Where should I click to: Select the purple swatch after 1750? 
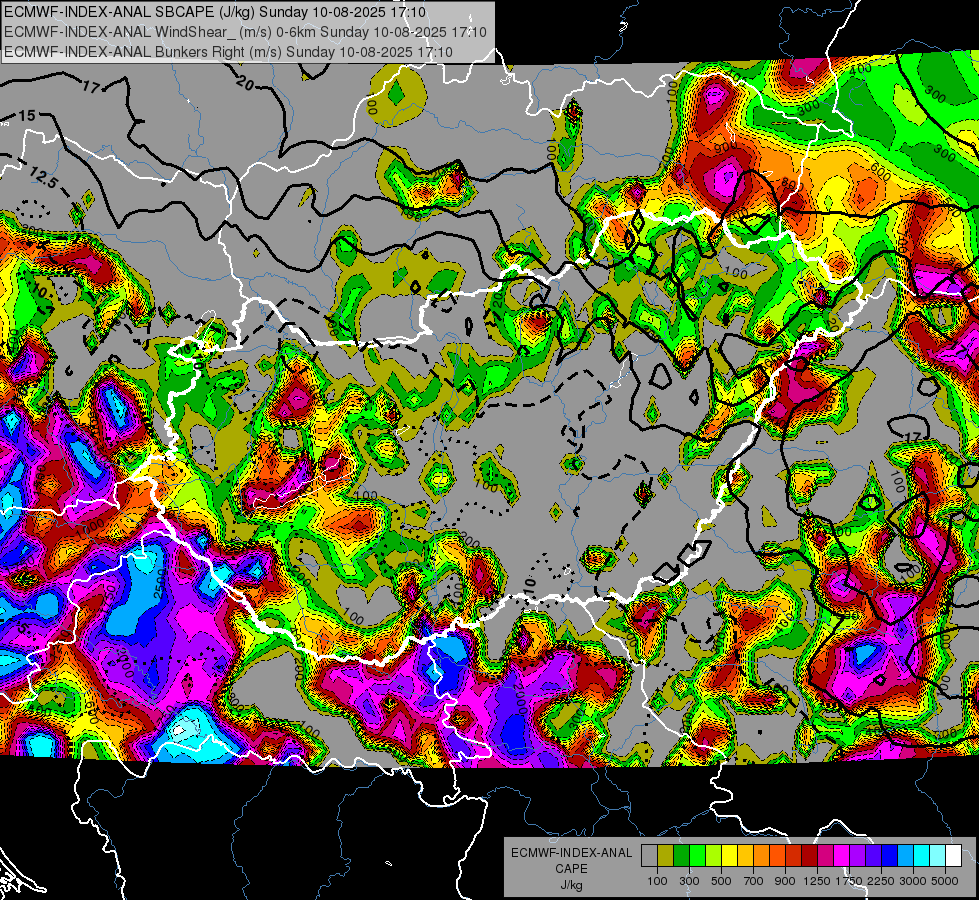pyautogui.click(x=858, y=856)
